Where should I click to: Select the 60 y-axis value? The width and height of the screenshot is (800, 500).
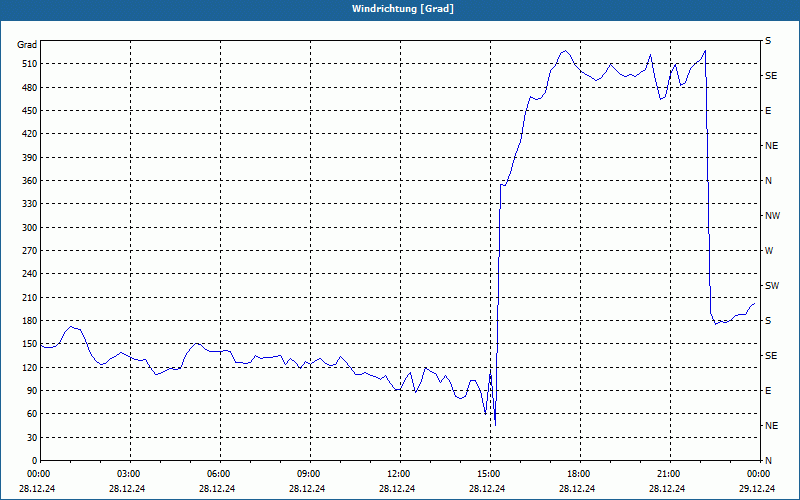tap(32, 414)
